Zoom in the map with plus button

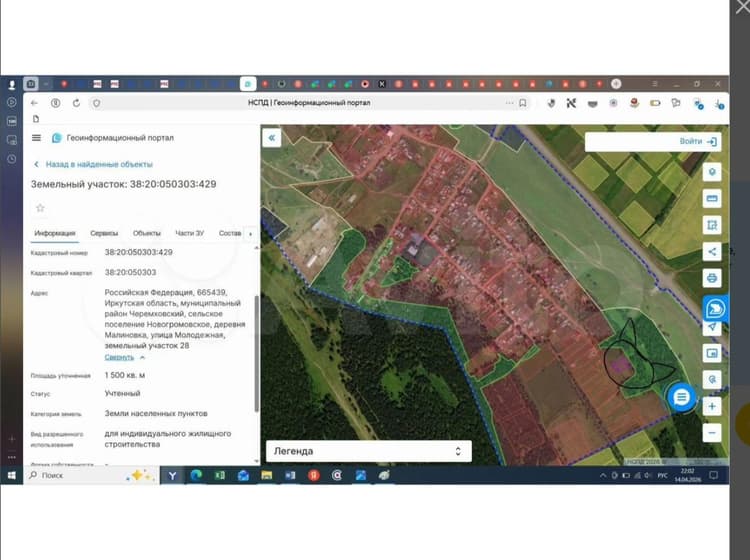(712, 406)
